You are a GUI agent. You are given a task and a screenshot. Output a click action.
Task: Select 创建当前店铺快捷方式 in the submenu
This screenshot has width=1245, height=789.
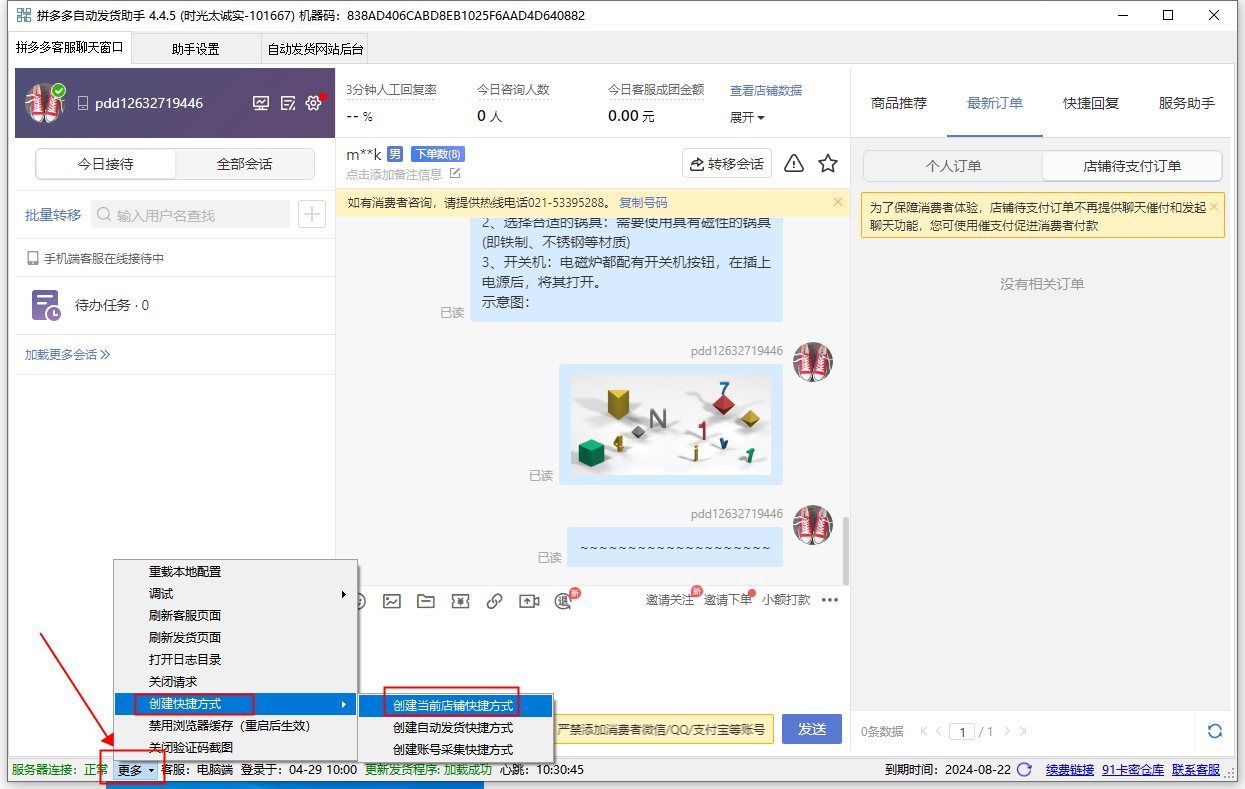(x=456, y=706)
